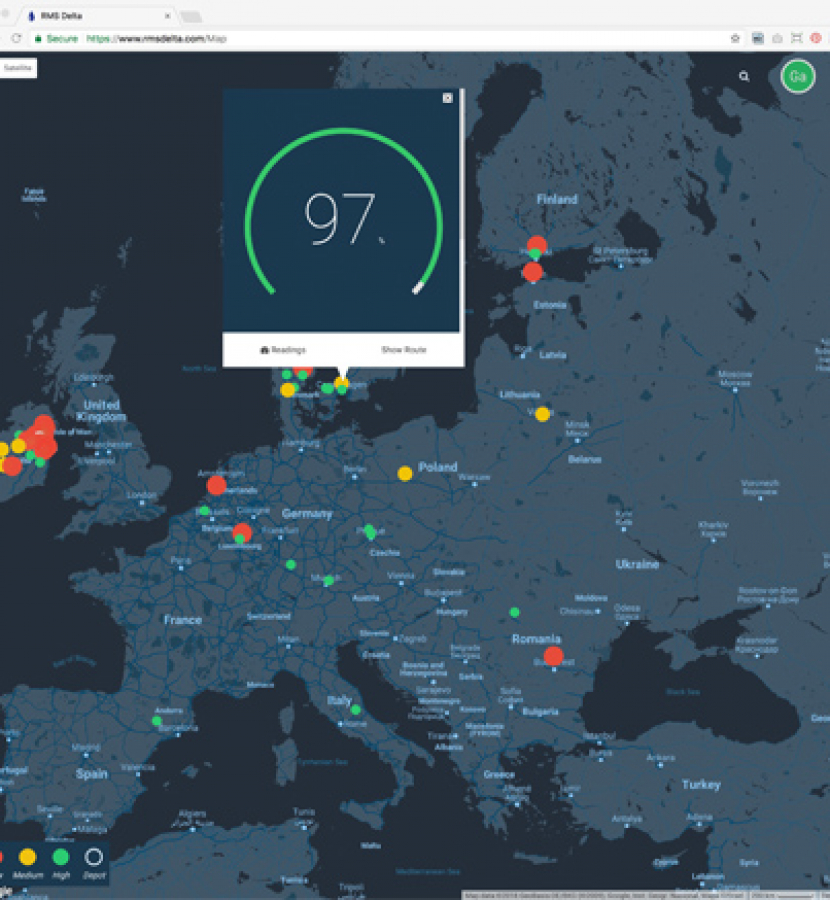Switch map to Satellite view
The width and height of the screenshot is (830, 900).
(18, 68)
